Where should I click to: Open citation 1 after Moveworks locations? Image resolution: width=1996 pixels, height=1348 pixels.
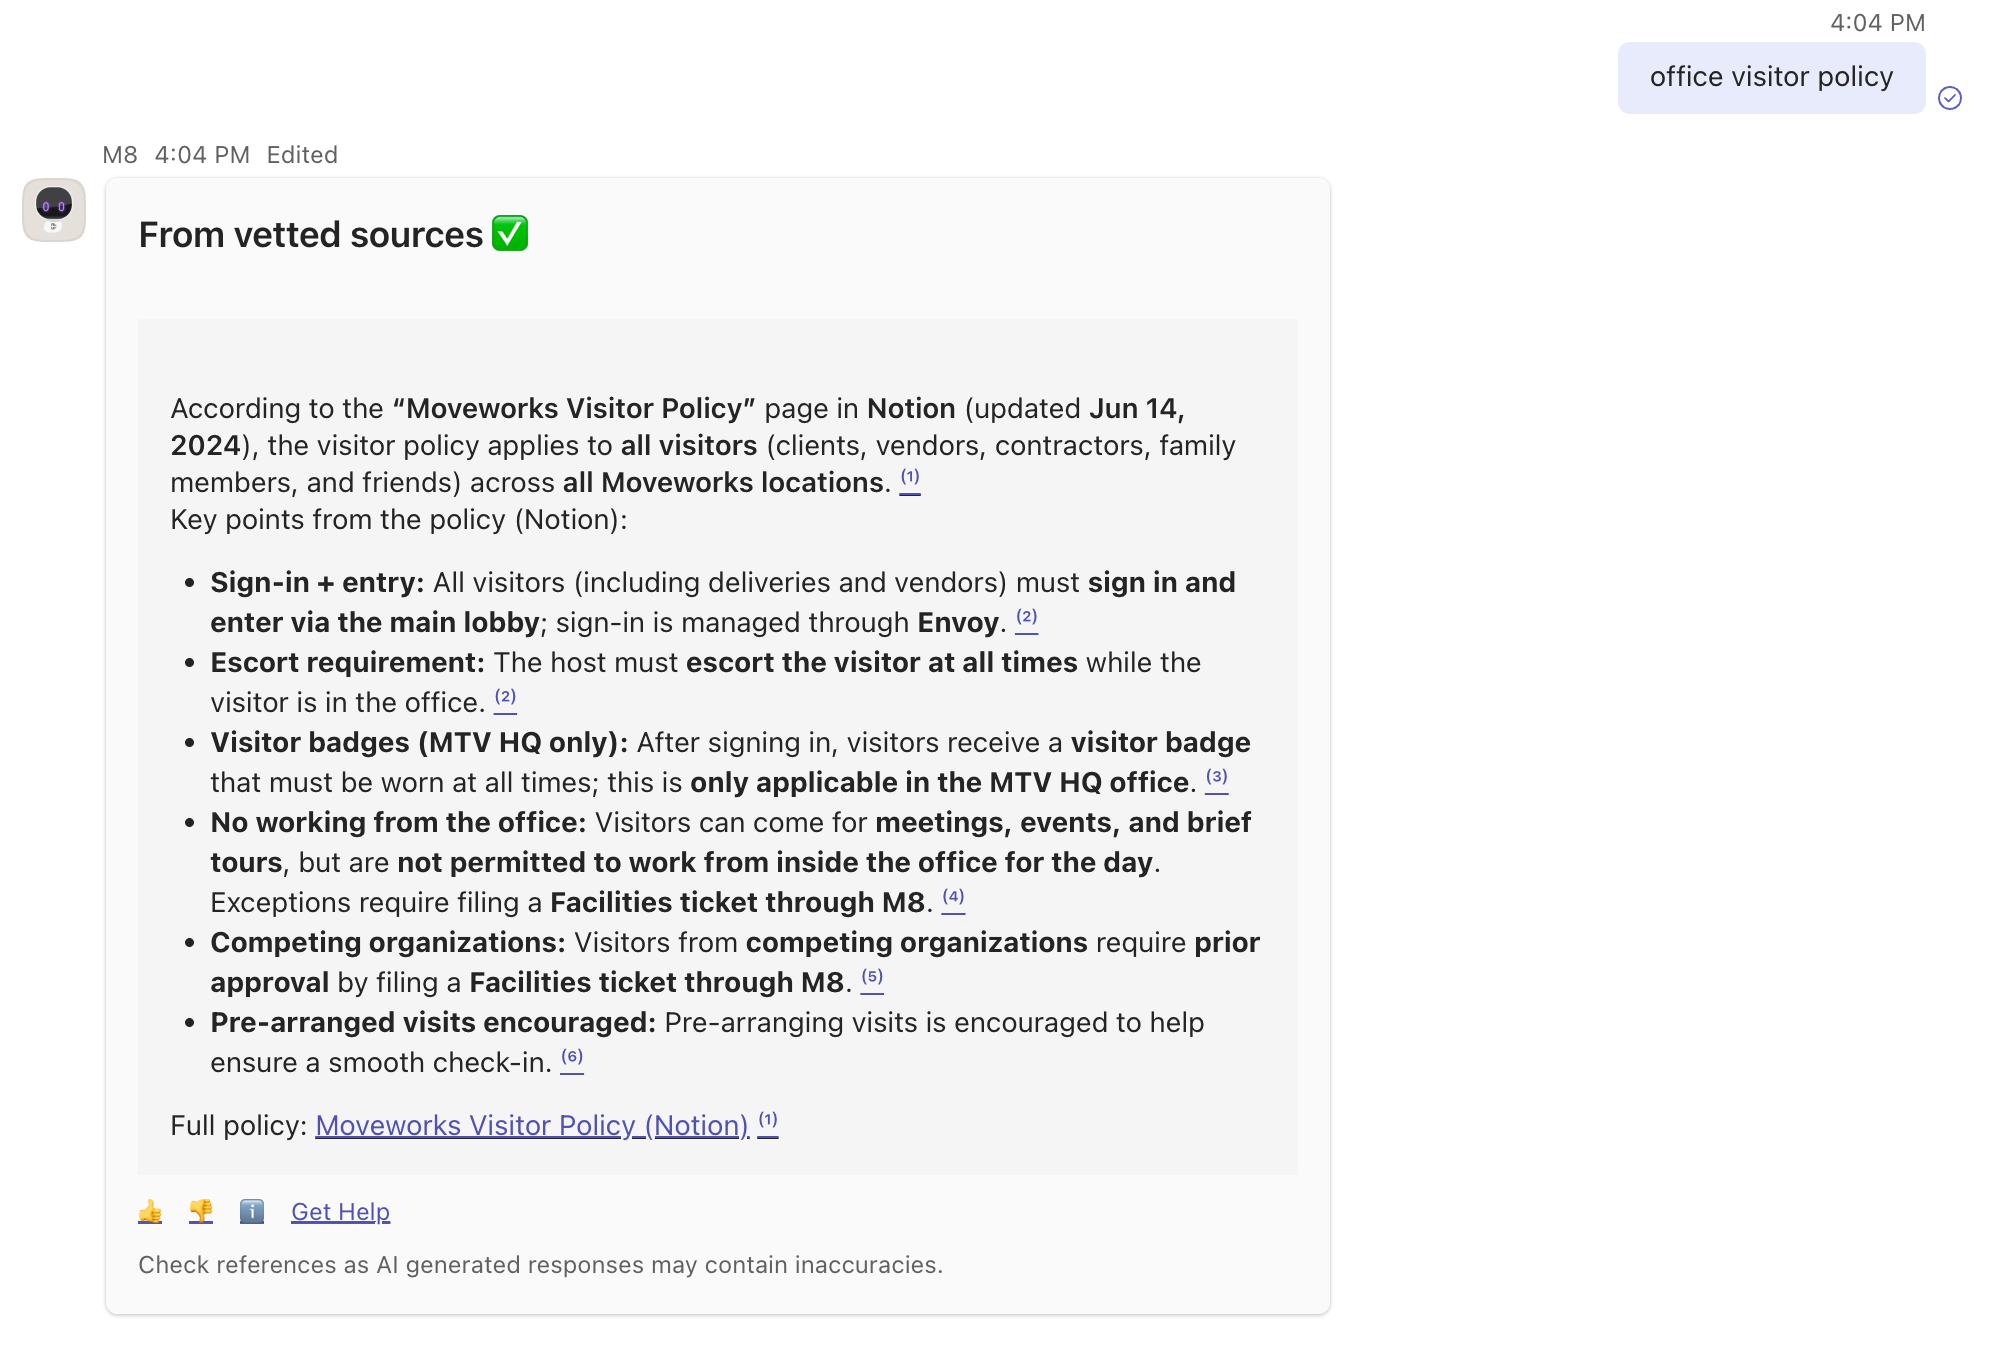pos(910,478)
